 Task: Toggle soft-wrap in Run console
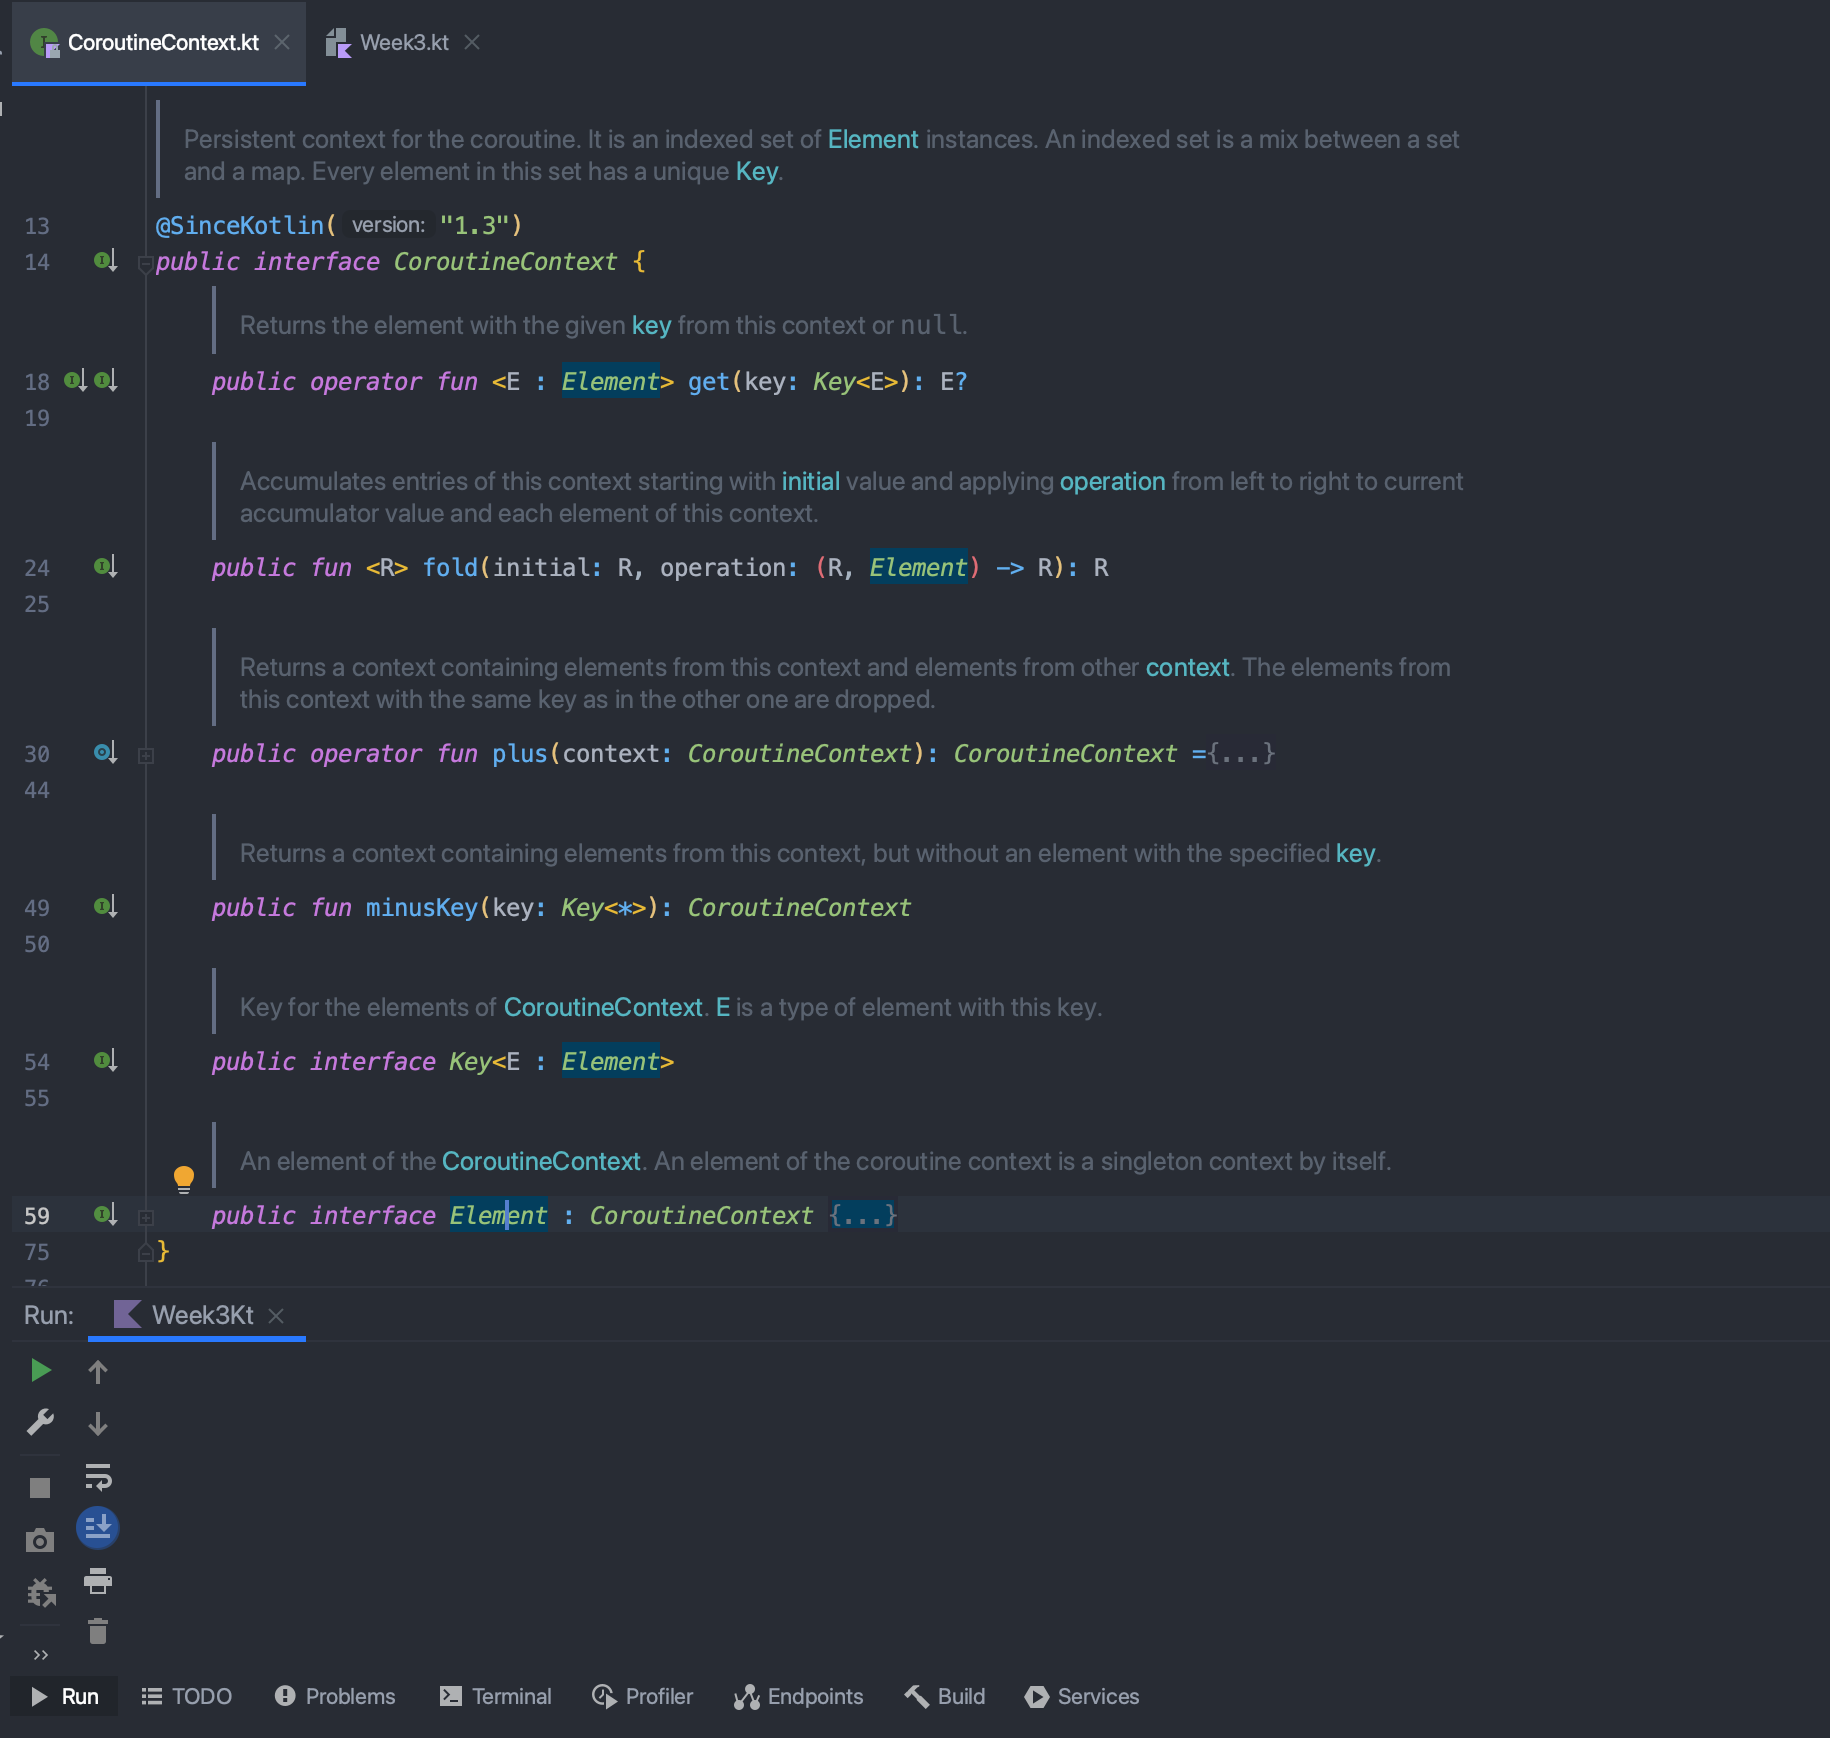(x=98, y=1476)
